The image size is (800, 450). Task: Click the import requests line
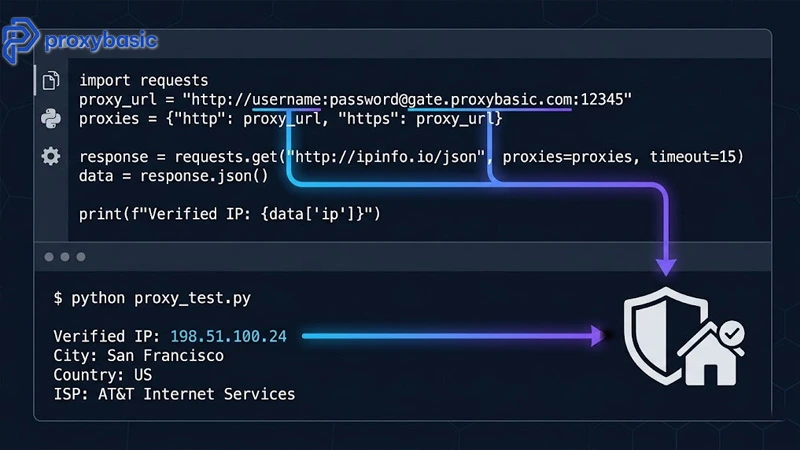[143, 80]
